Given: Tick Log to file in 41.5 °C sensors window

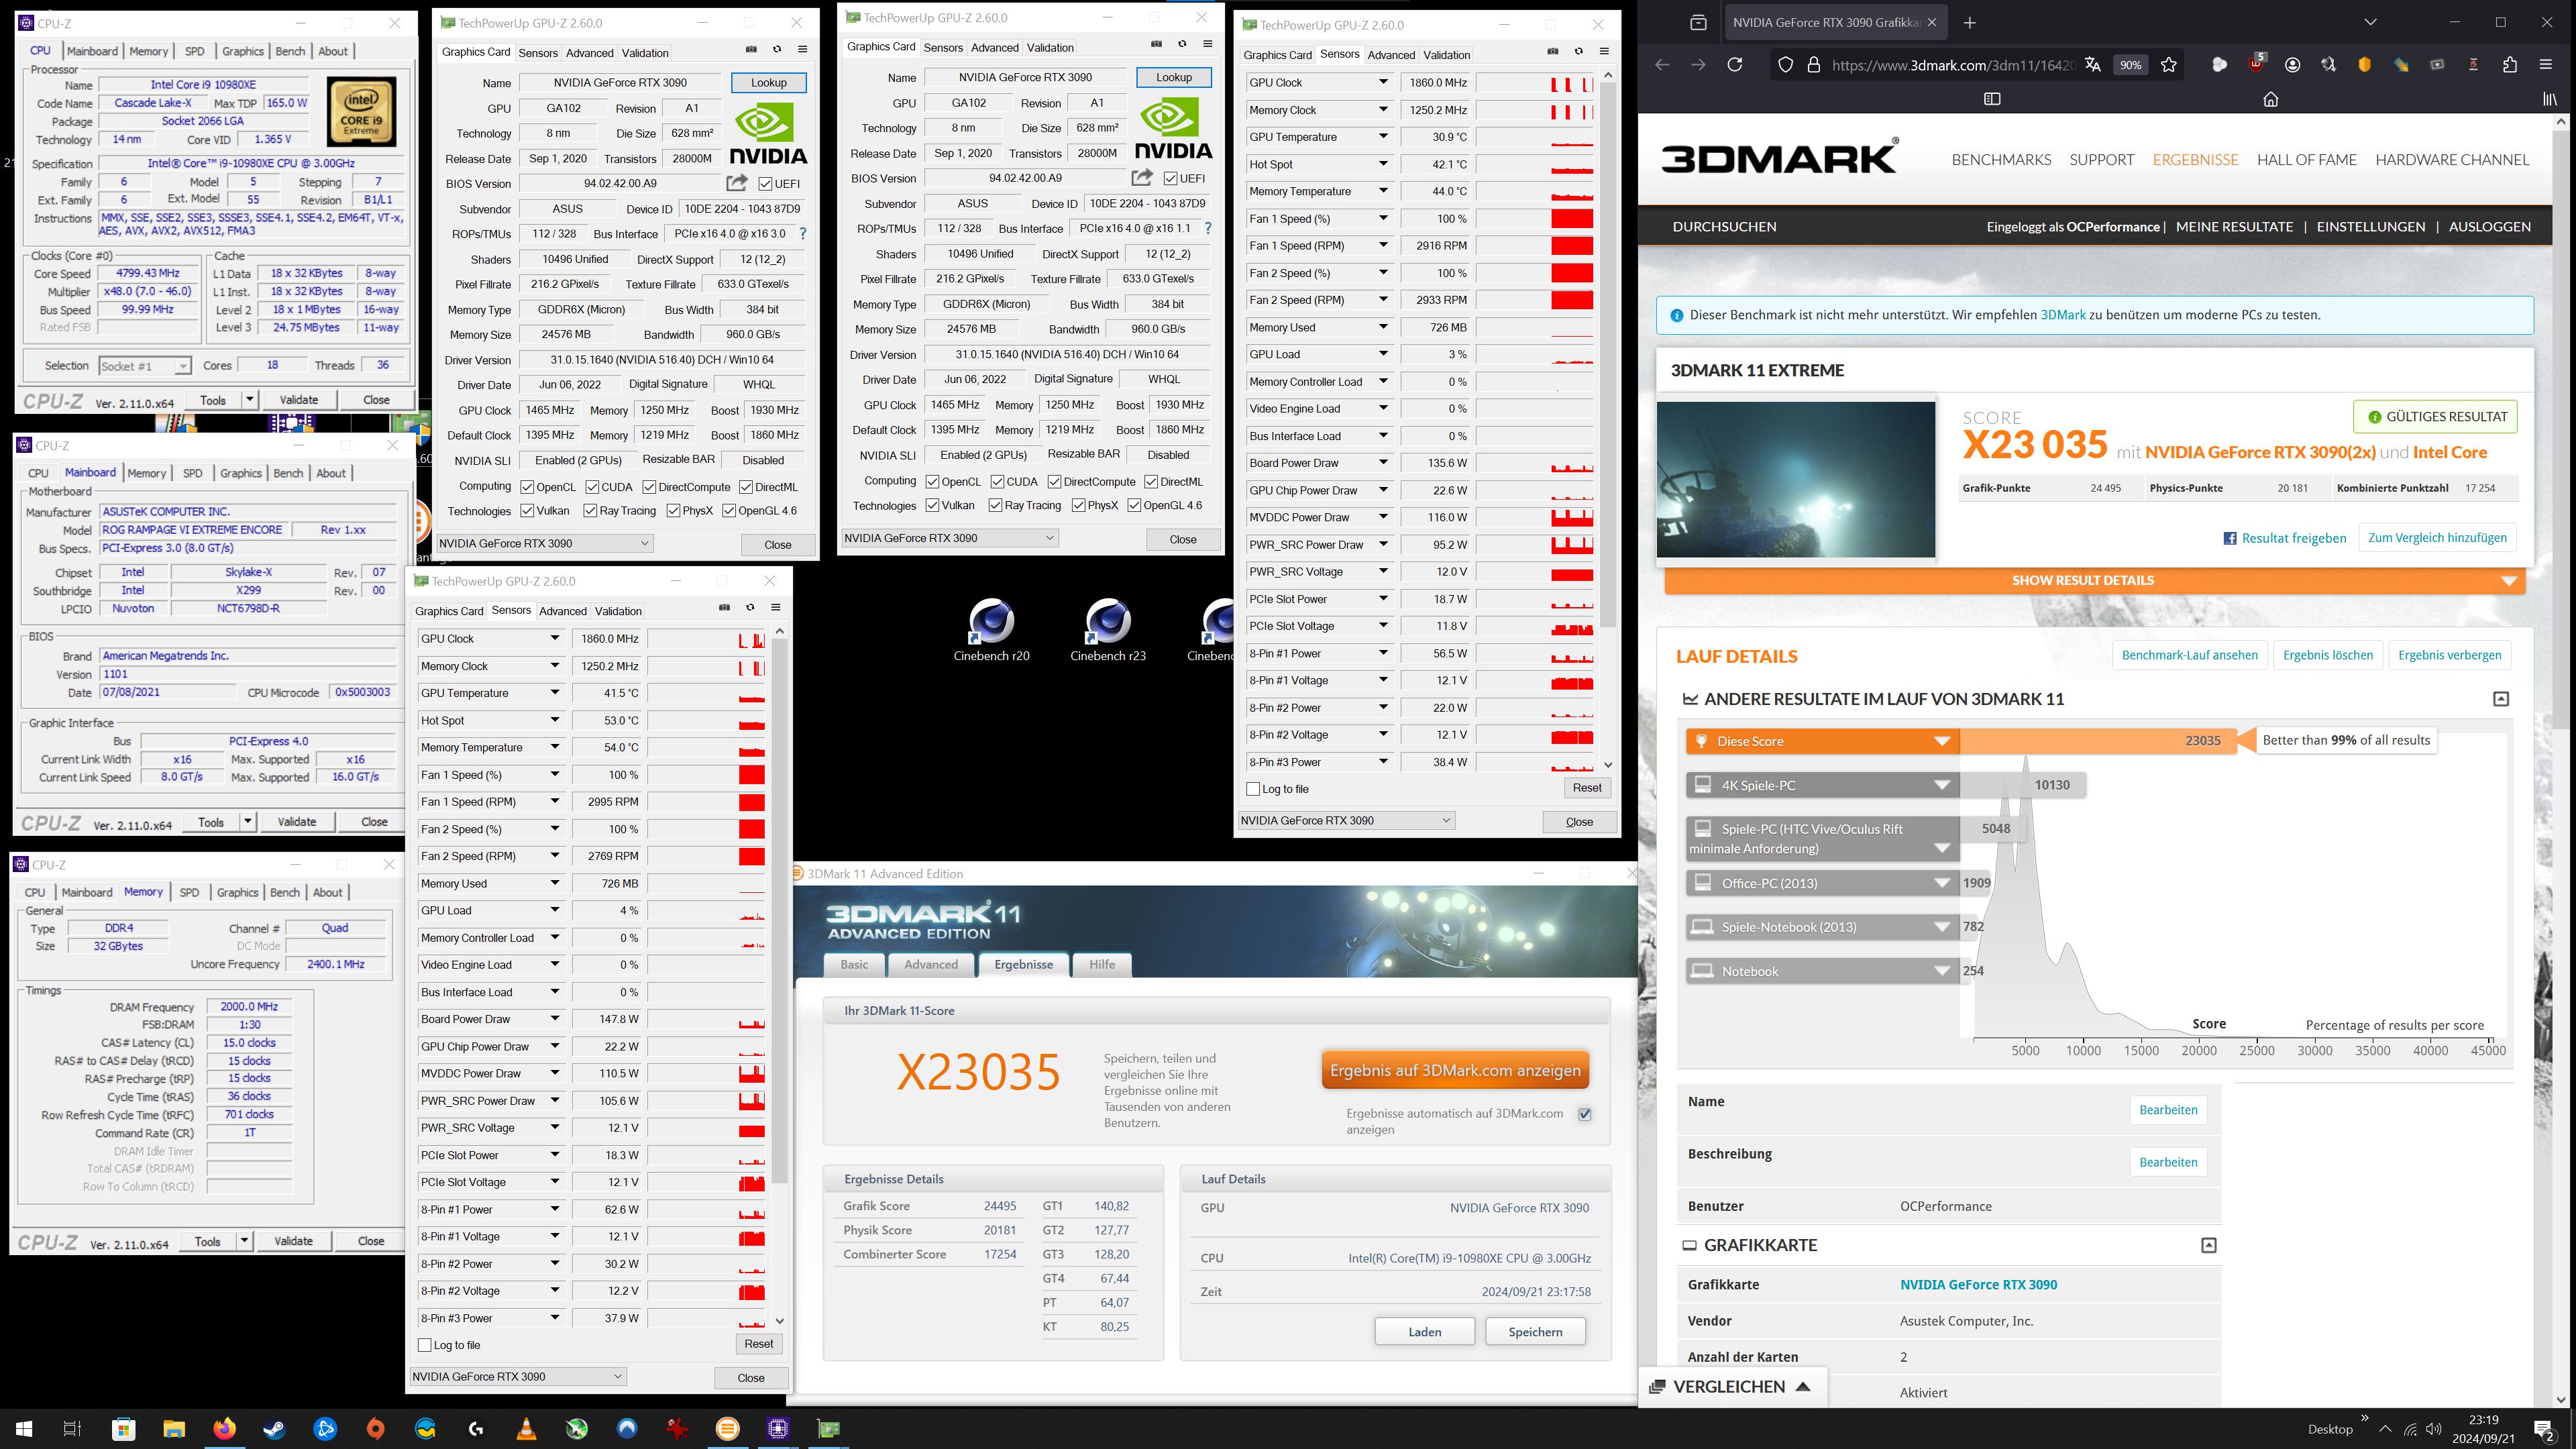Looking at the screenshot, I should (425, 1345).
